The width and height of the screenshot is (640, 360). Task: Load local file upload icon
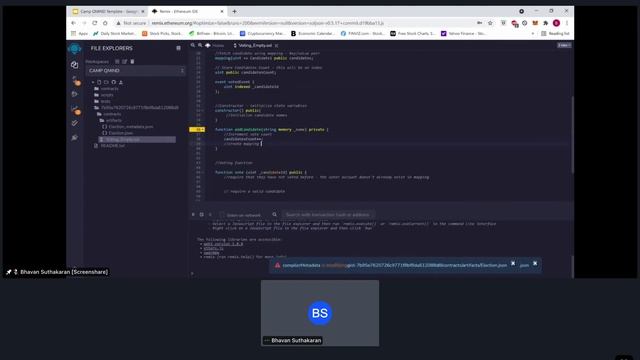click(121, 82)
